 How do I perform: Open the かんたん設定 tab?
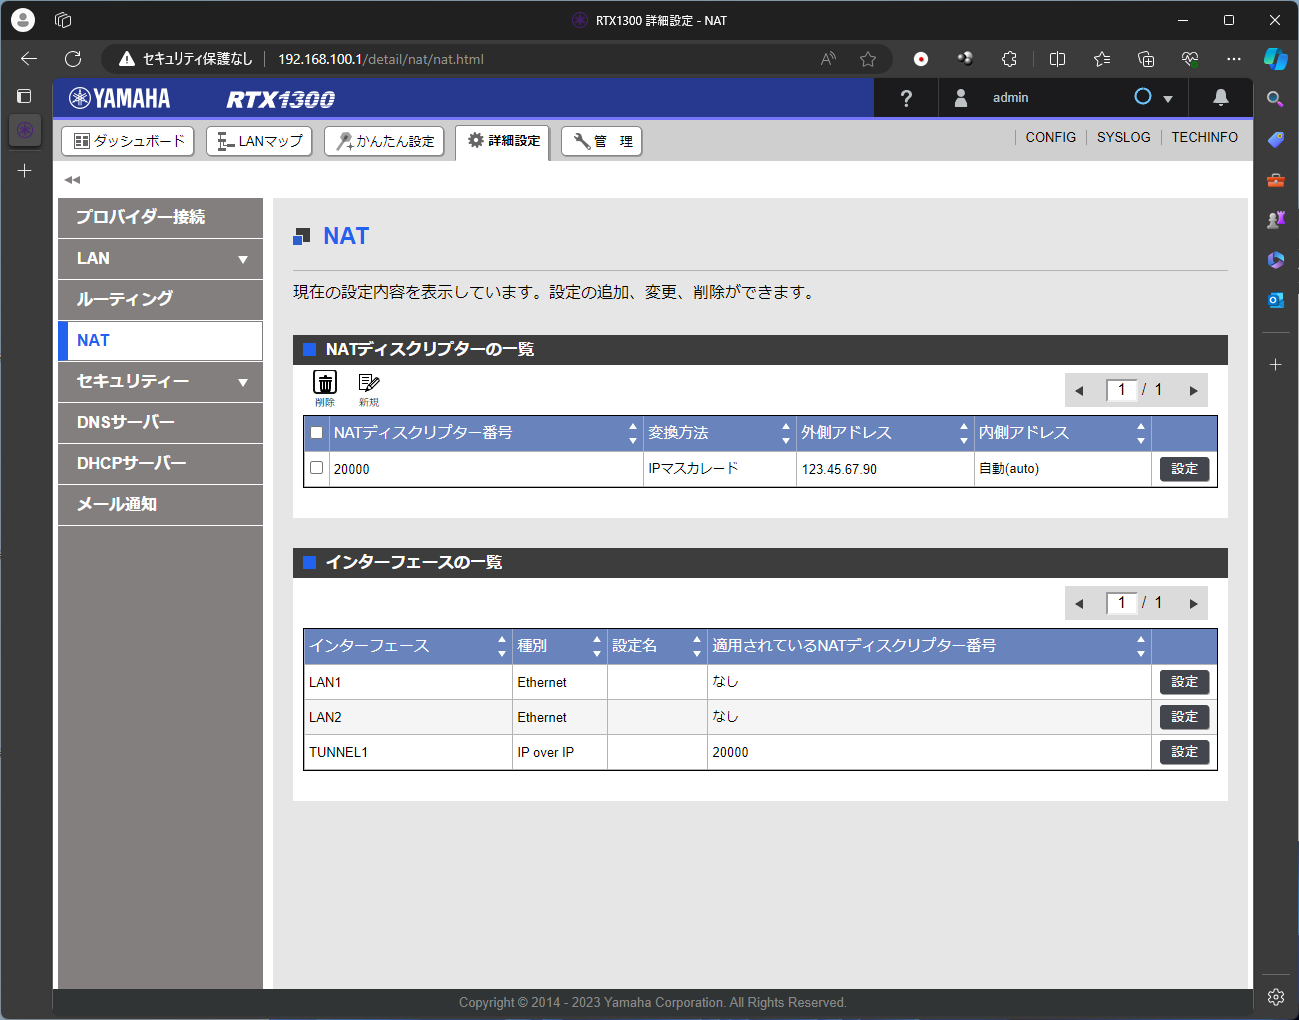(x=384, y=141)
